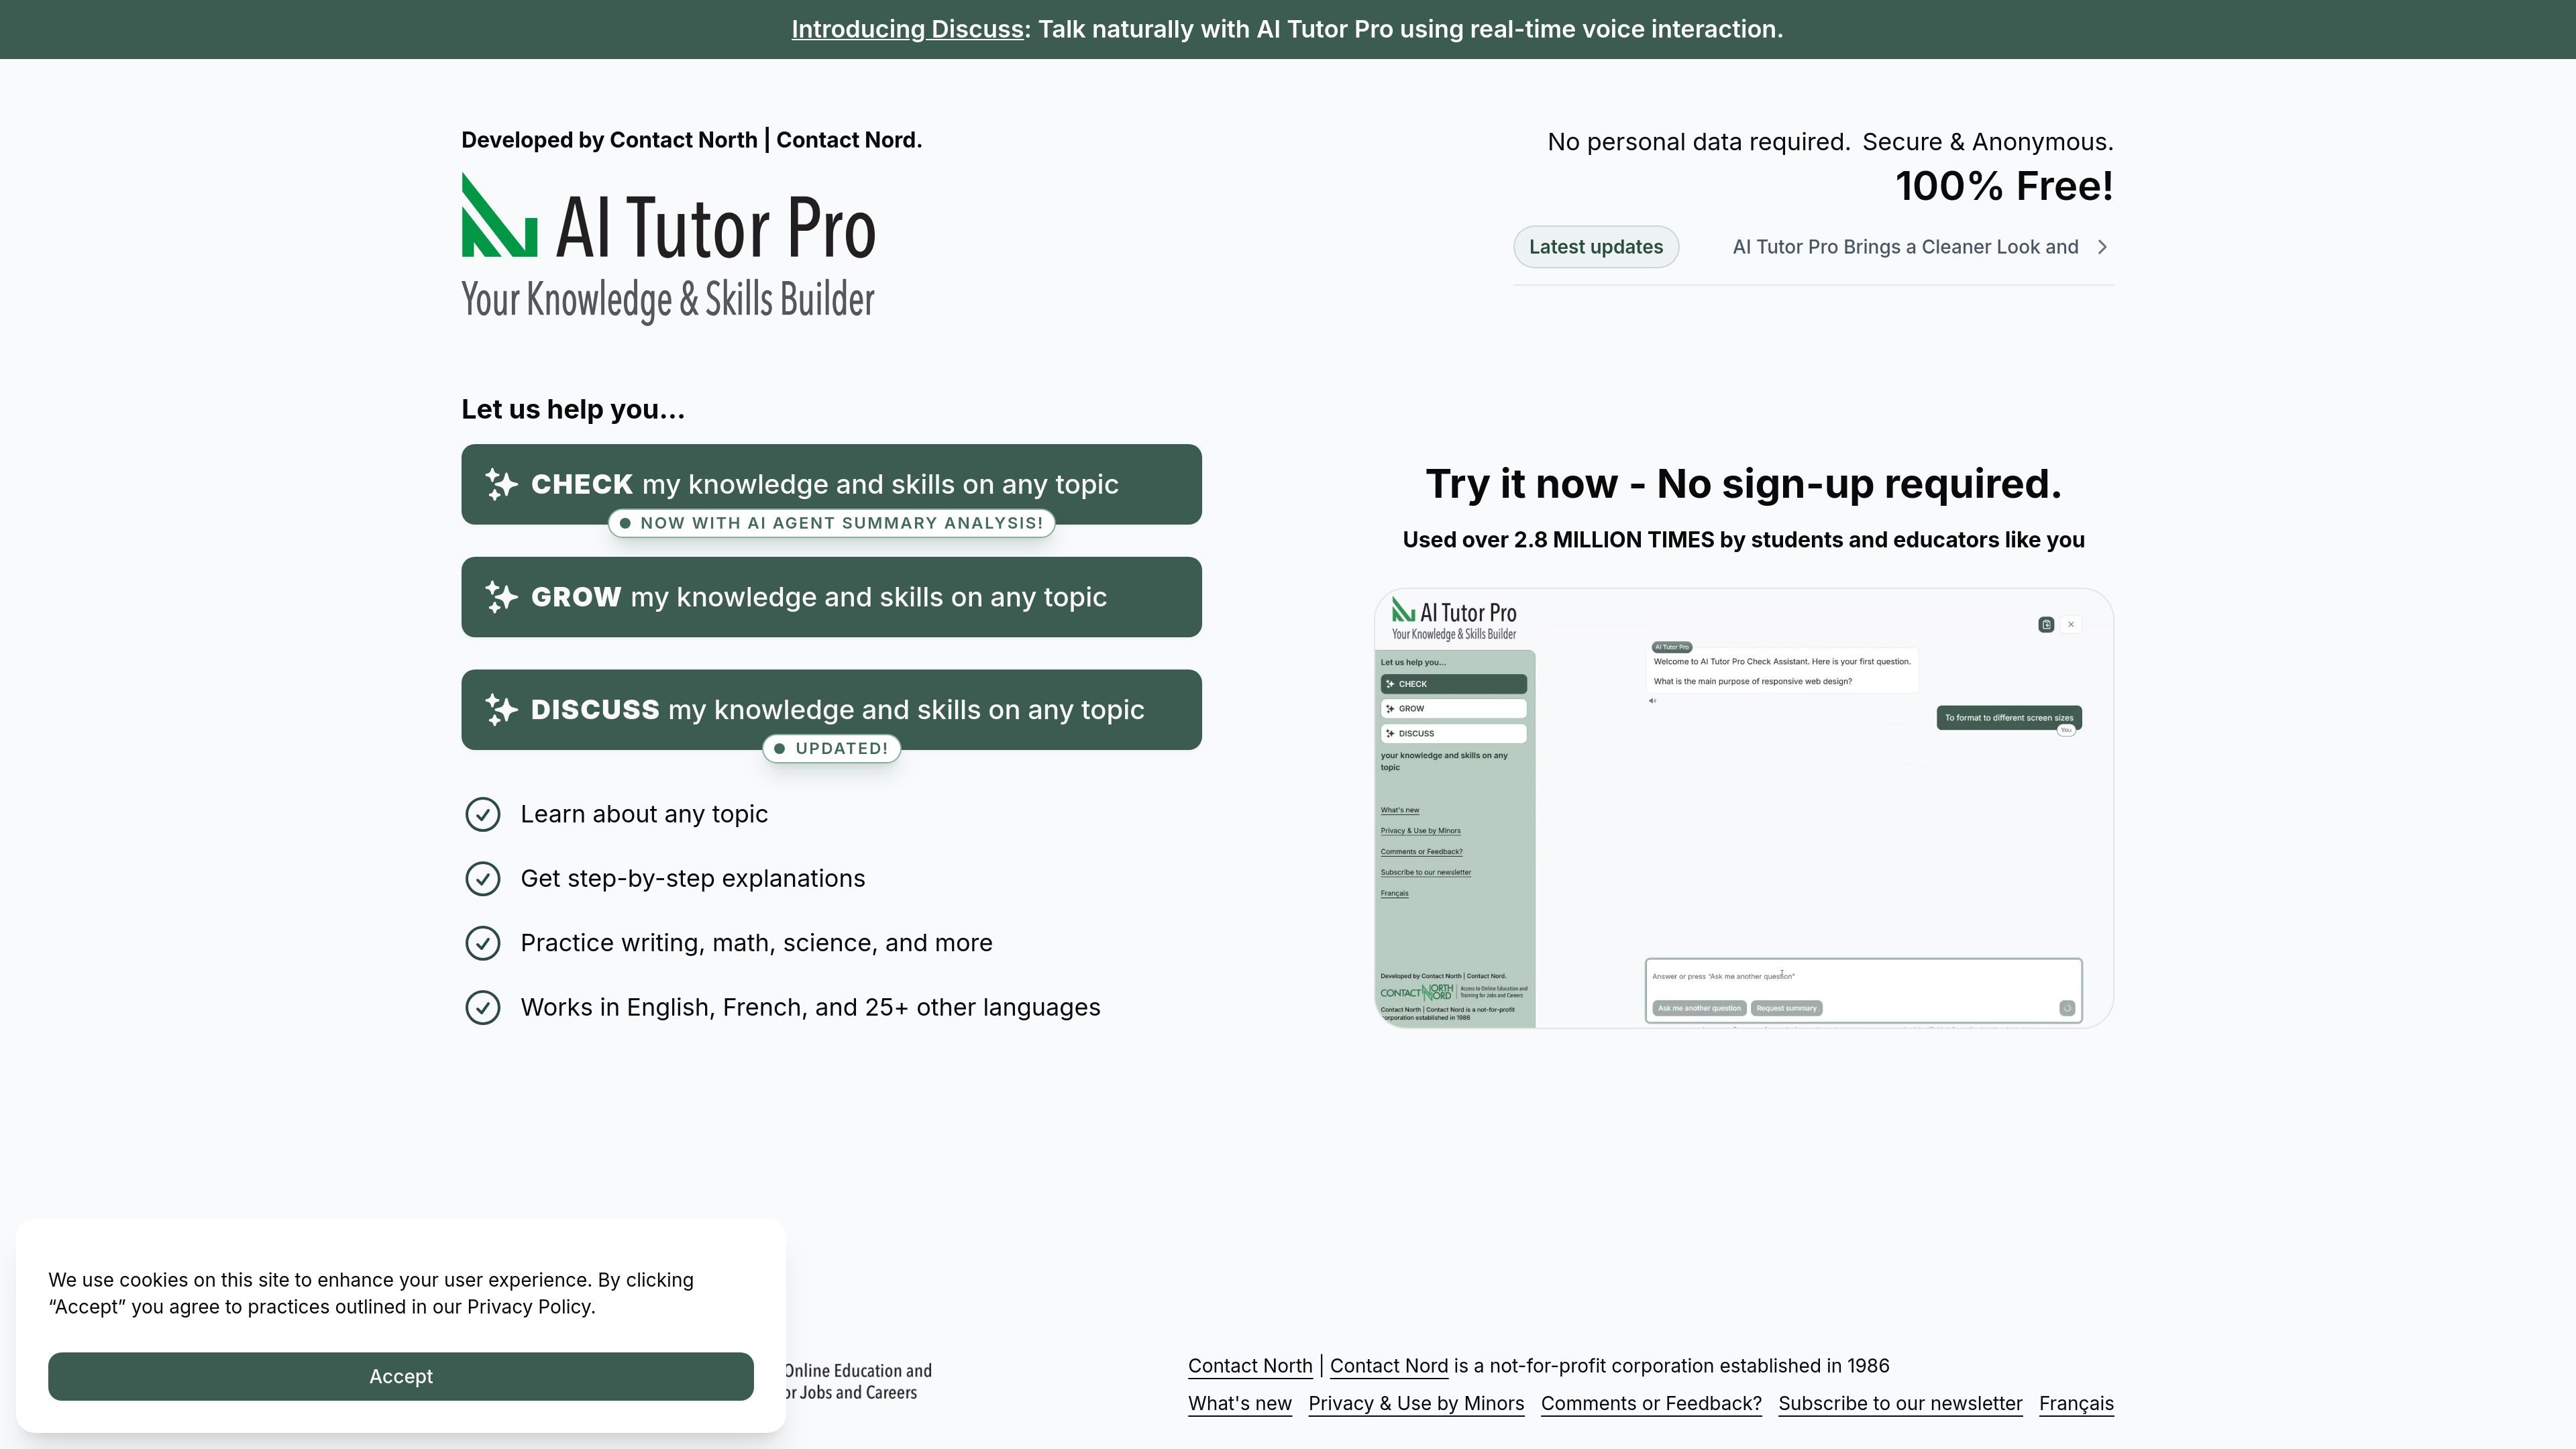This screenshot has width=2576, height=1449.
Task: Click the cookie notice message text
Action: pyautogui.click(x=371, y=1294)
